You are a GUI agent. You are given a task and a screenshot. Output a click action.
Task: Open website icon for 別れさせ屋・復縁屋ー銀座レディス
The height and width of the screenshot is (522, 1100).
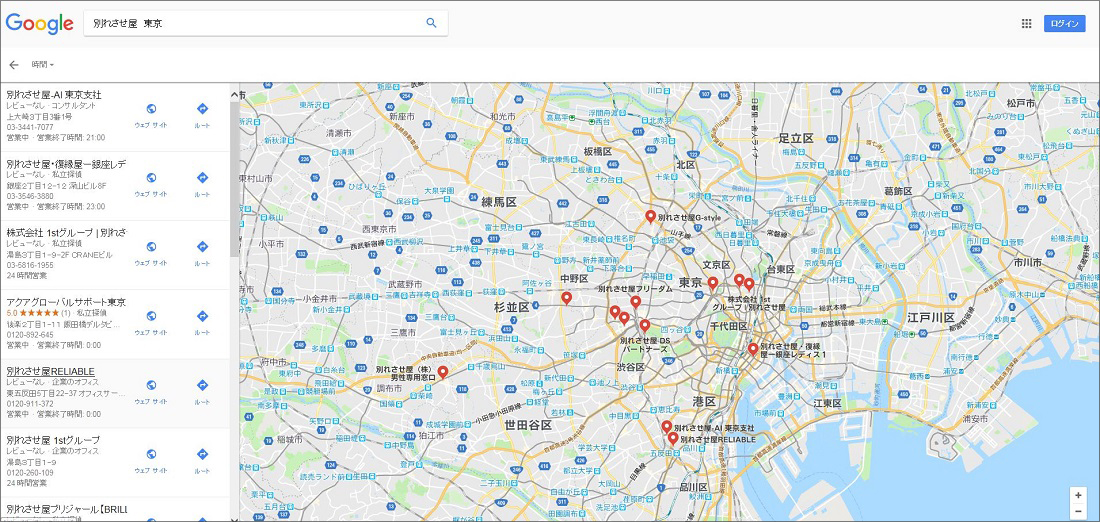click(x=151, y=178)
